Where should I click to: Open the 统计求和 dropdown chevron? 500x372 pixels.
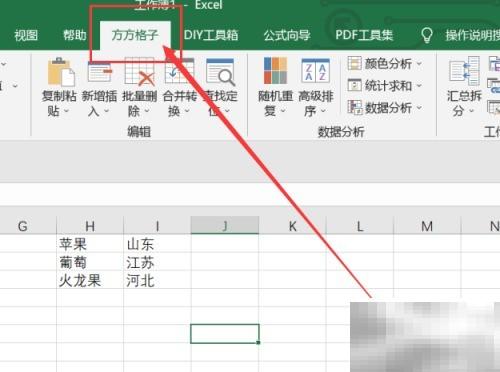(x=419, y=86)
